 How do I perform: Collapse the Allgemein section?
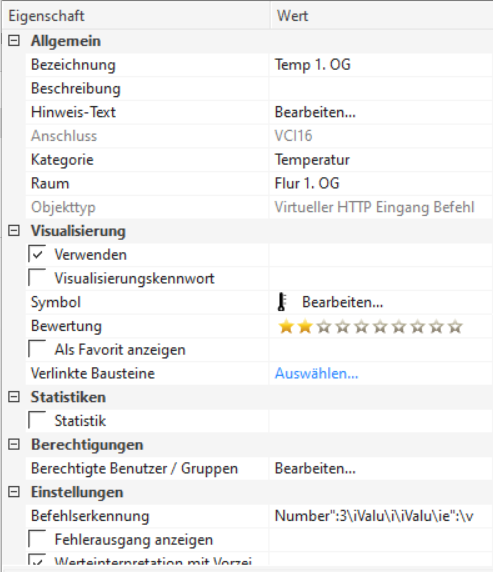coord(14,40)
